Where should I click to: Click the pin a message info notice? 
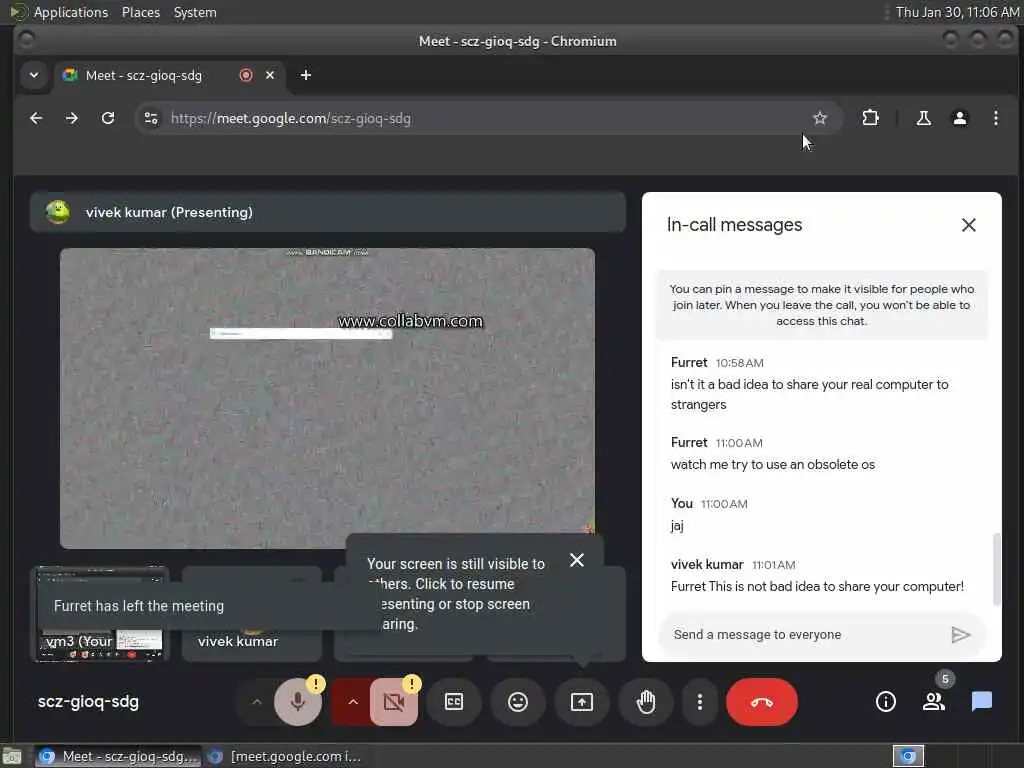822,305
